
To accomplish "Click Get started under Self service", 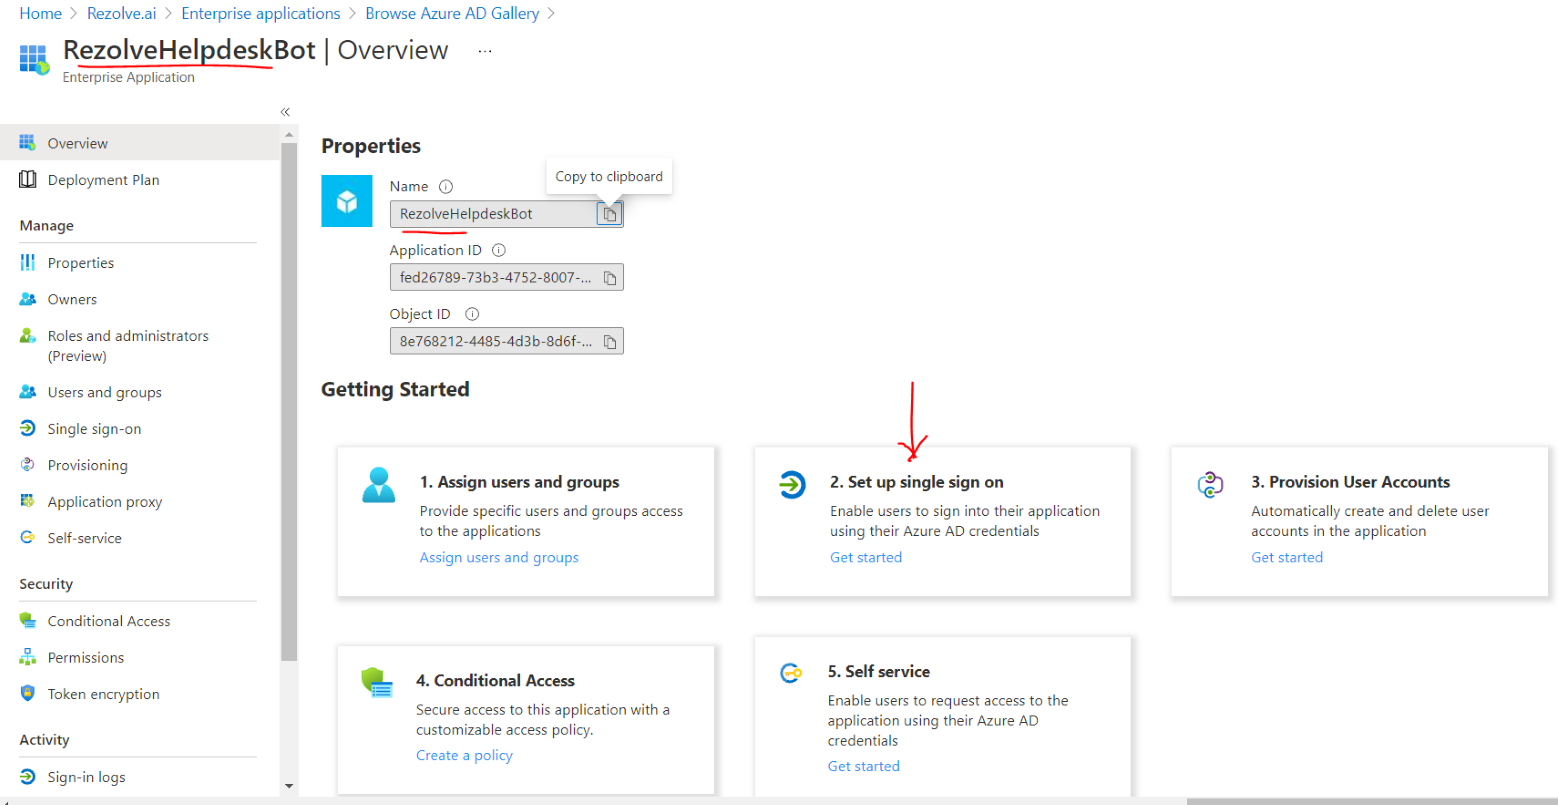I will coord(864,766).
